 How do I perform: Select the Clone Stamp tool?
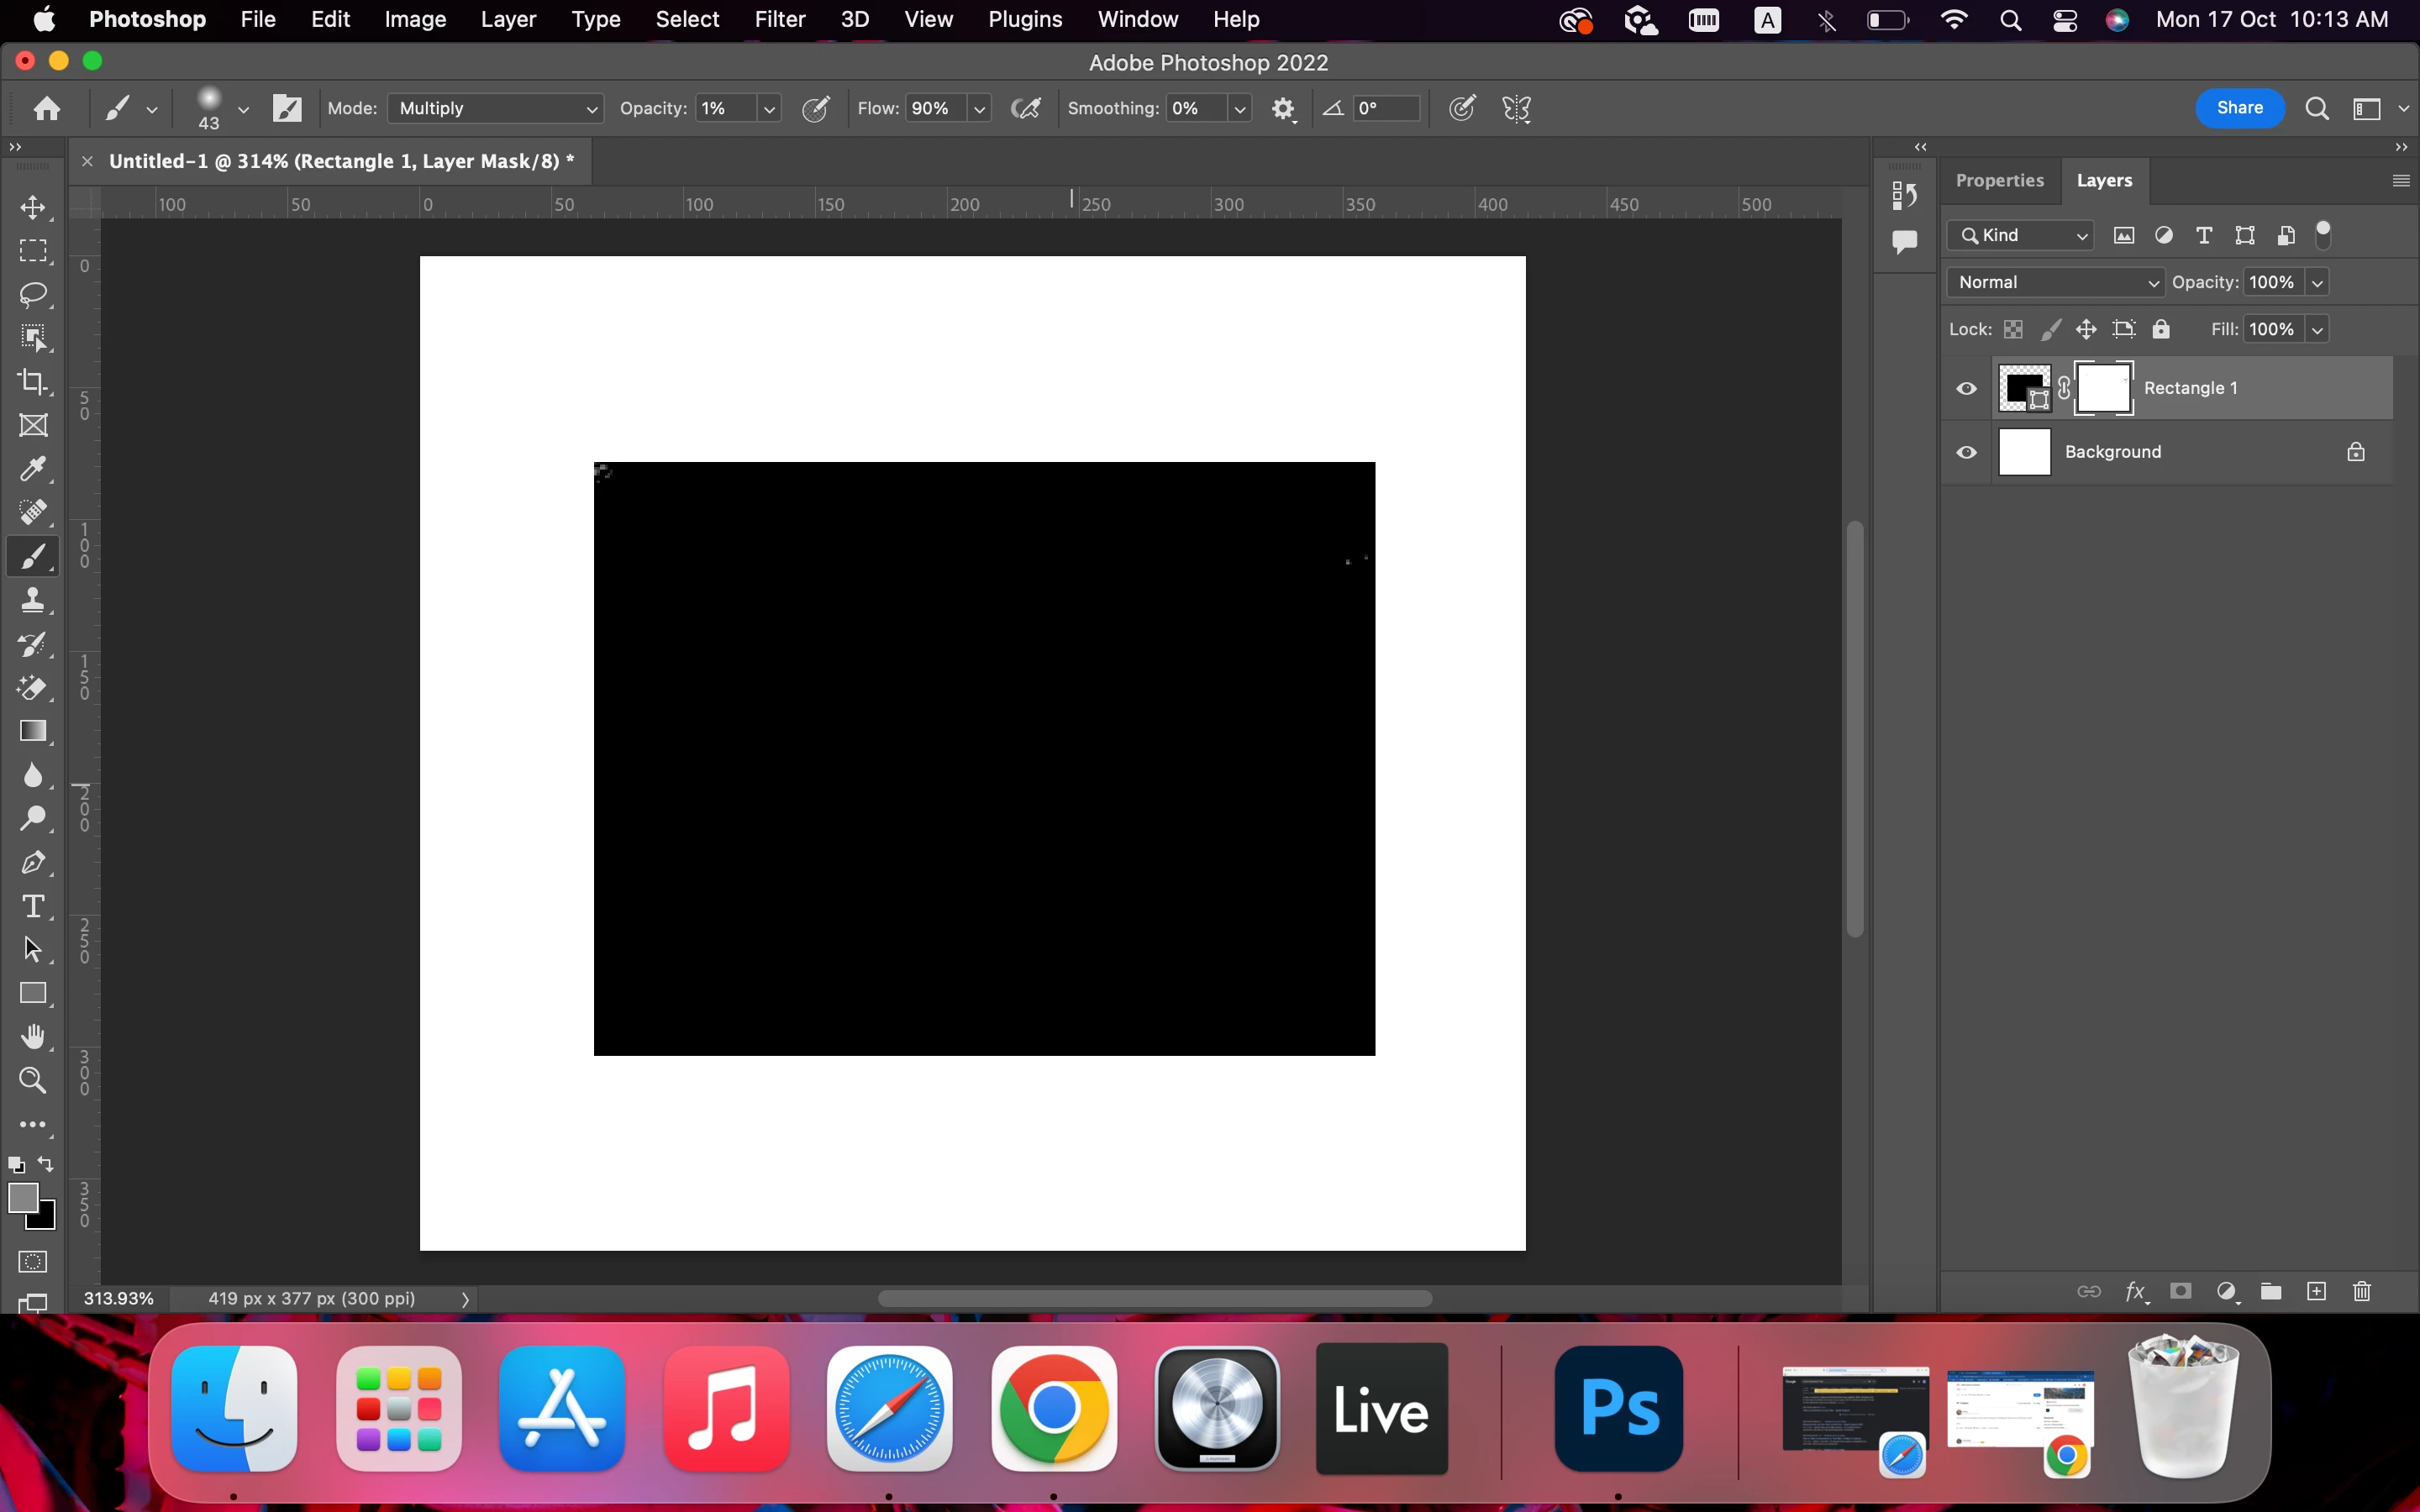coord(33,600)
